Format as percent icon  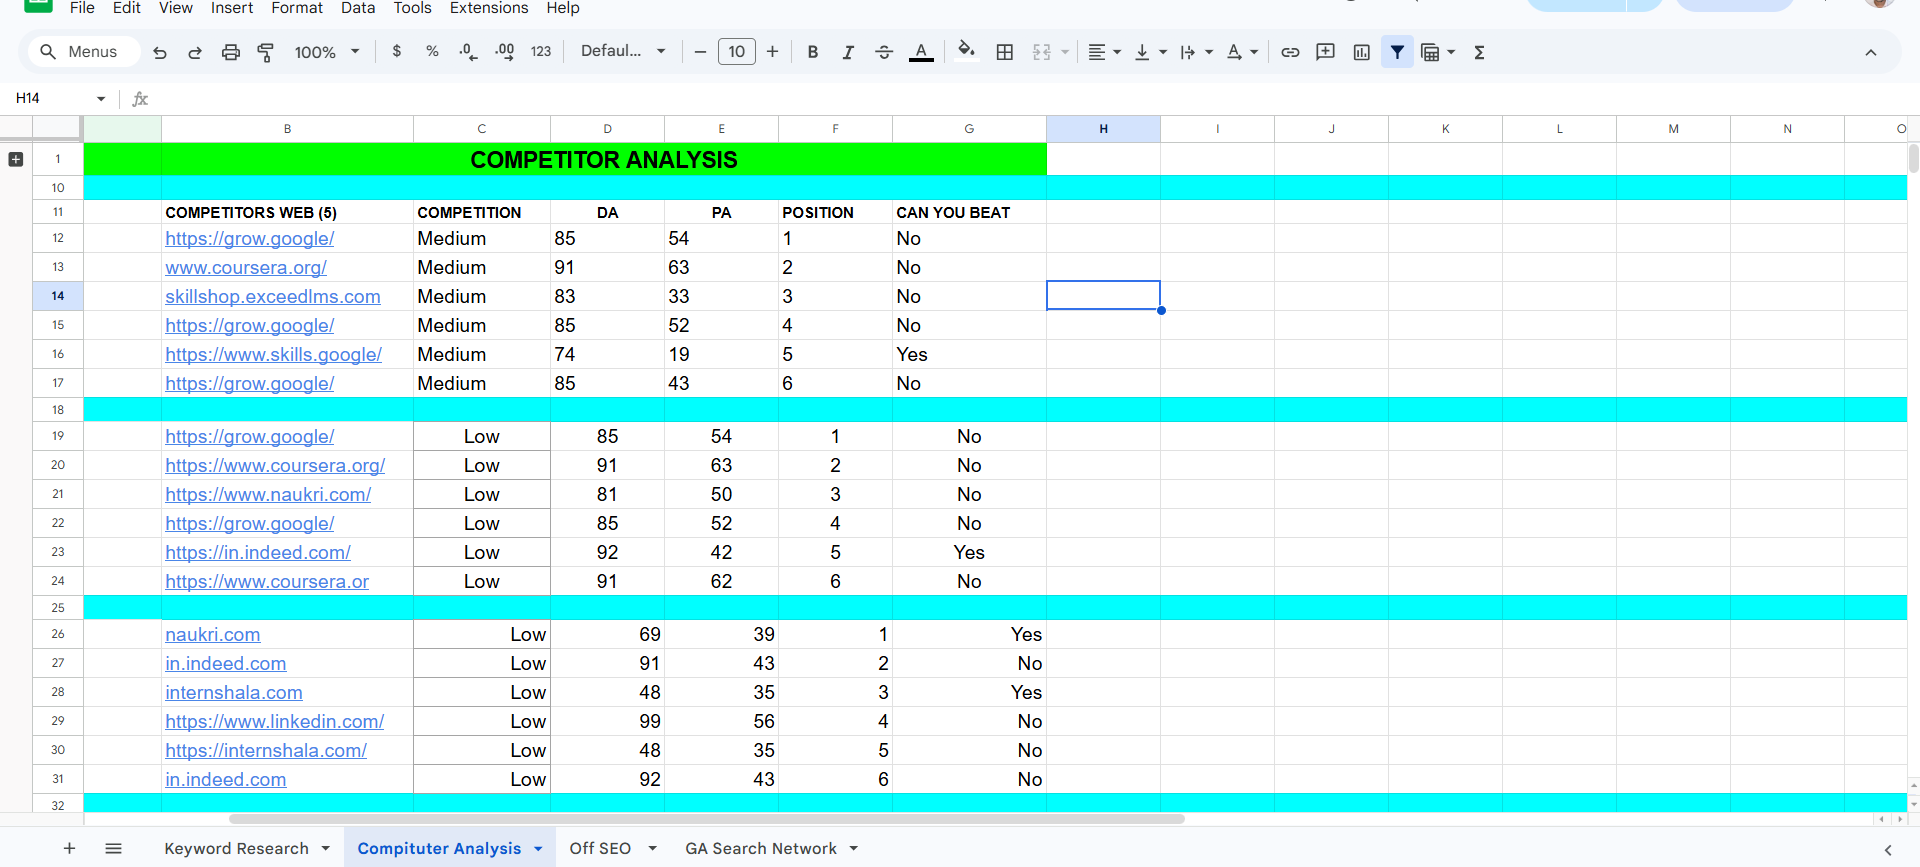tap(432, 51)
